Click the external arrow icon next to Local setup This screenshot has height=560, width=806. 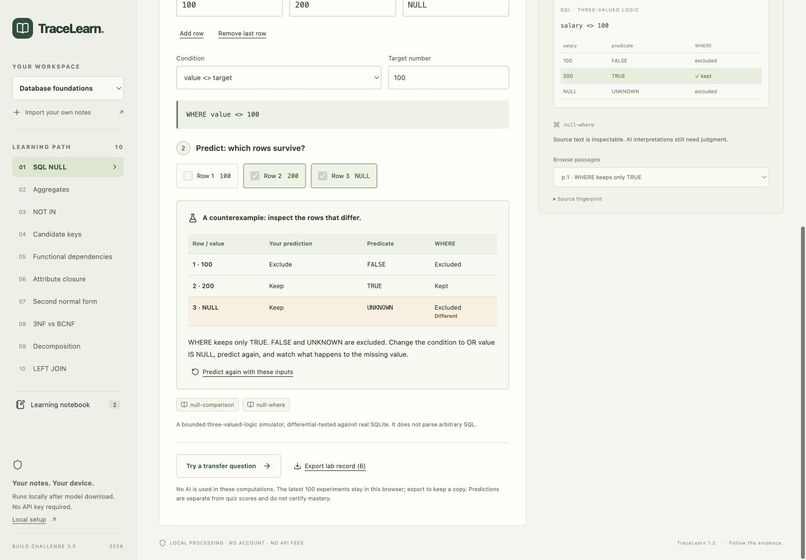point(54,519)
